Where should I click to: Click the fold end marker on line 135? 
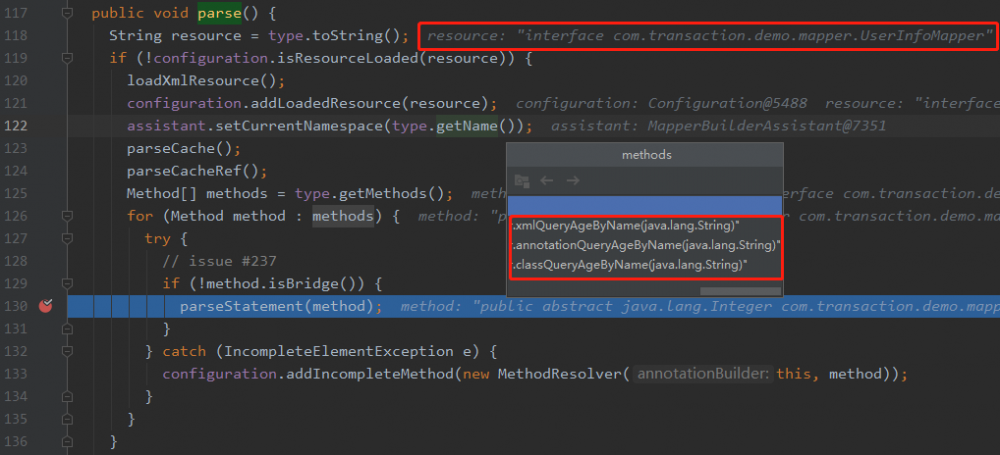tap(68, 419)
